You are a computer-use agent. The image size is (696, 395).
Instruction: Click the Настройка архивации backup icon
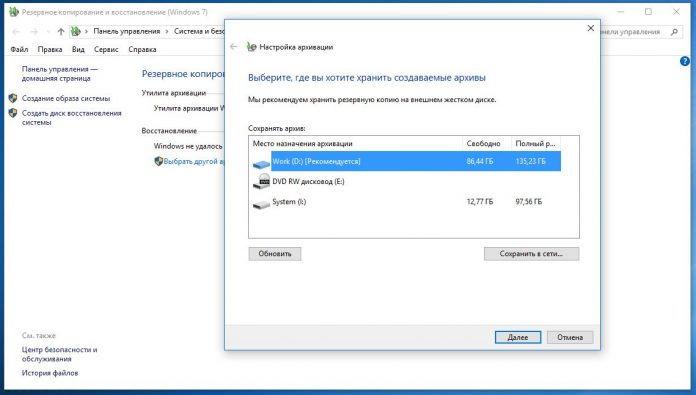click(251, 47)
